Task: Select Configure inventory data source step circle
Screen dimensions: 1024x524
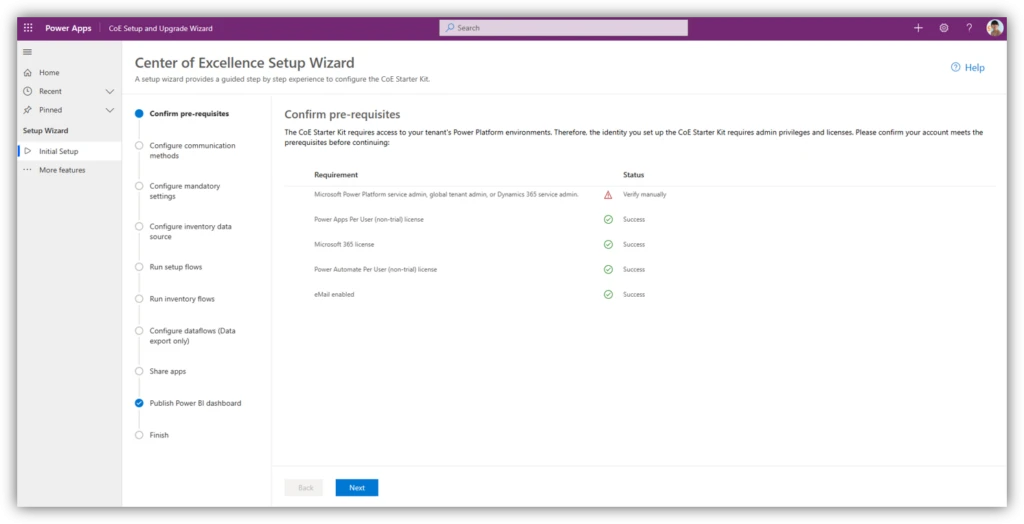Action: click(139, 227)
